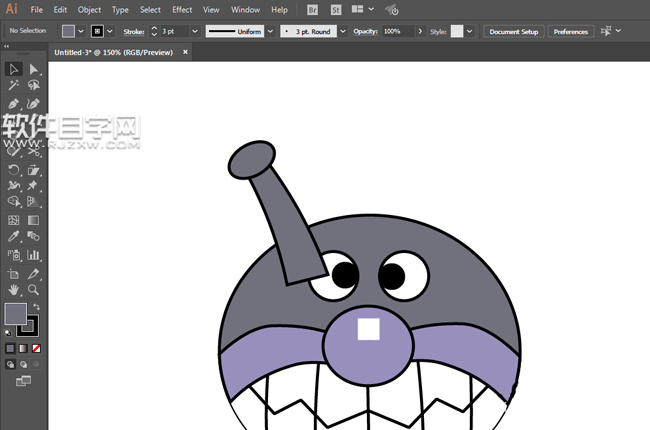Switch paint mode to Gradient
This screenshot has width=650, height=430.
(24, 348)
